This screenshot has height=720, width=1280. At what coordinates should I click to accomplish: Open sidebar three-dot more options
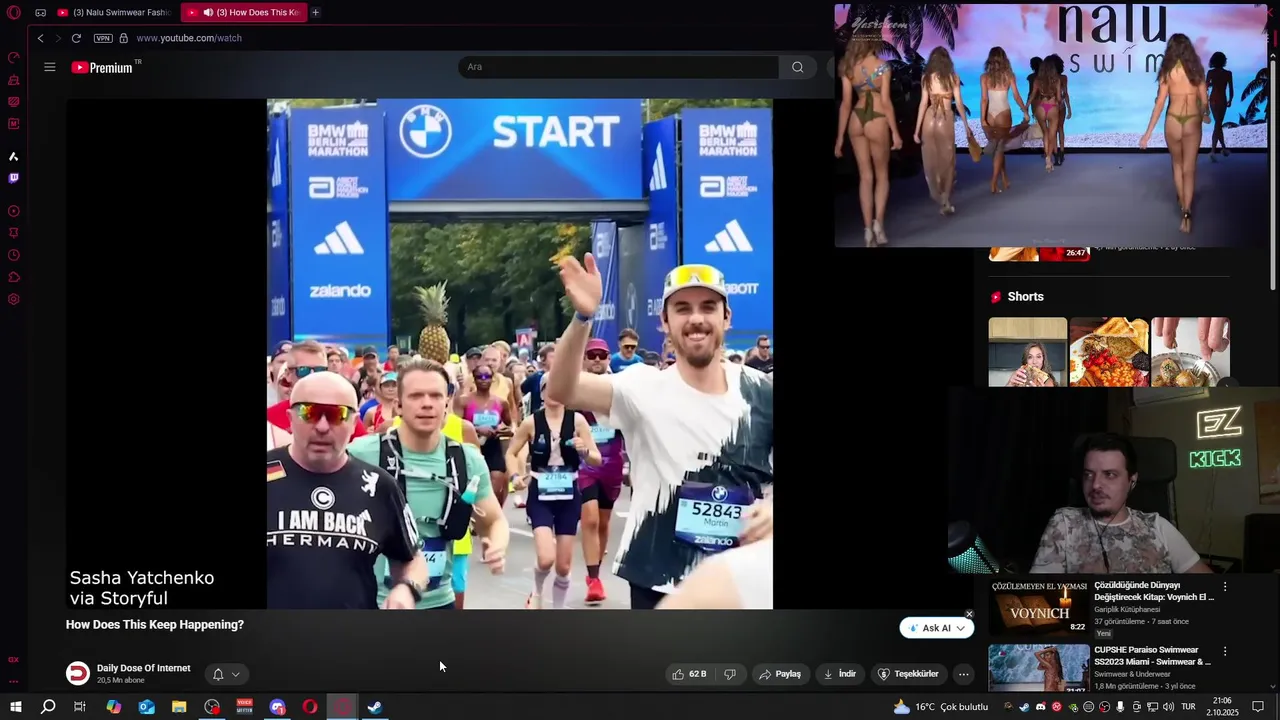(x=14, y=681)
